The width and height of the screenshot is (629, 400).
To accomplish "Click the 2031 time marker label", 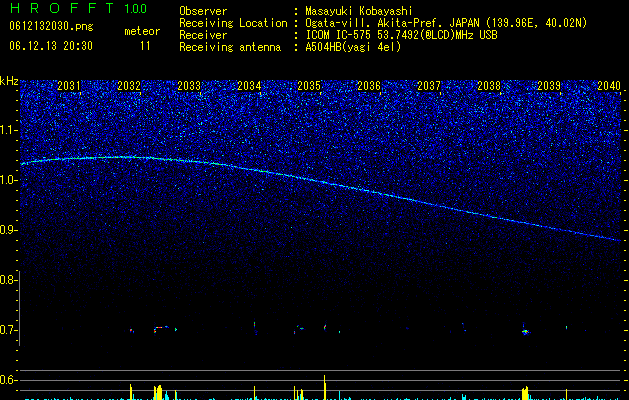I will click(69, 86).
